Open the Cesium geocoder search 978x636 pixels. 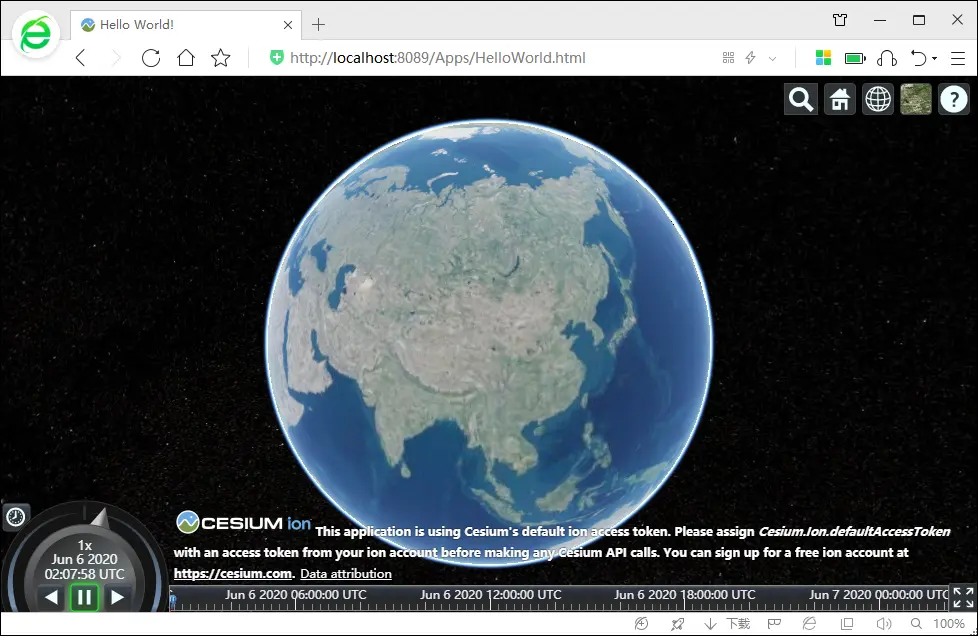coord(801,99)
